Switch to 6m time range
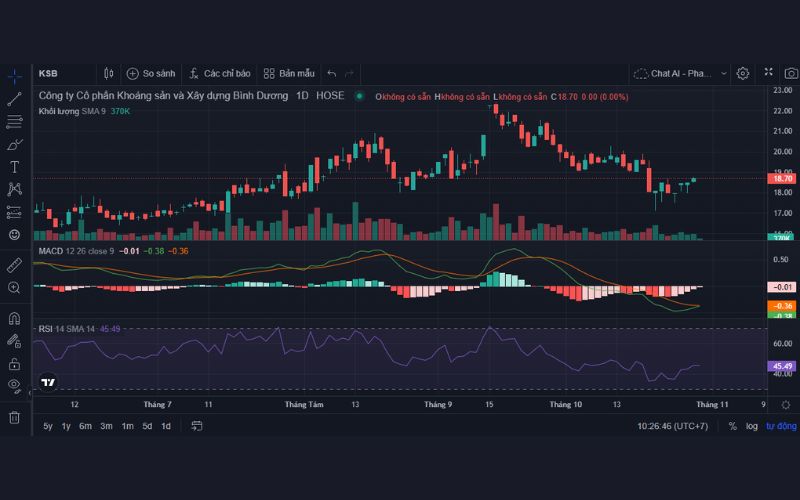The image size is (800, 500). [86, 426]
